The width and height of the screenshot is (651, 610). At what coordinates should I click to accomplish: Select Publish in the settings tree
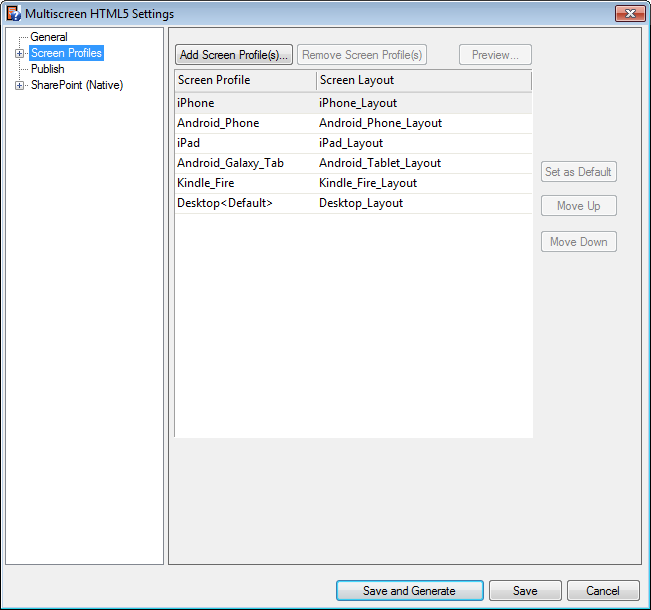pyautogui.click(x=47, y=69)
